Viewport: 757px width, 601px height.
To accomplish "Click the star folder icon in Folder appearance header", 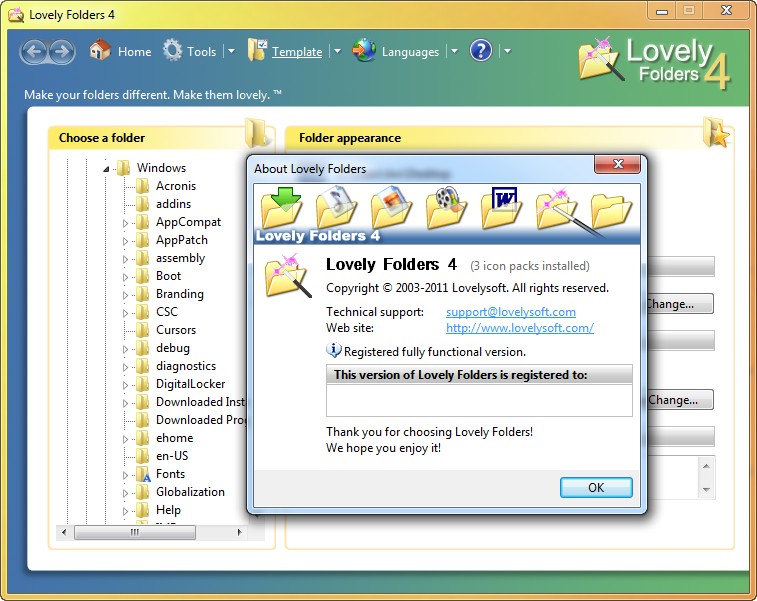I will (716, 132).
